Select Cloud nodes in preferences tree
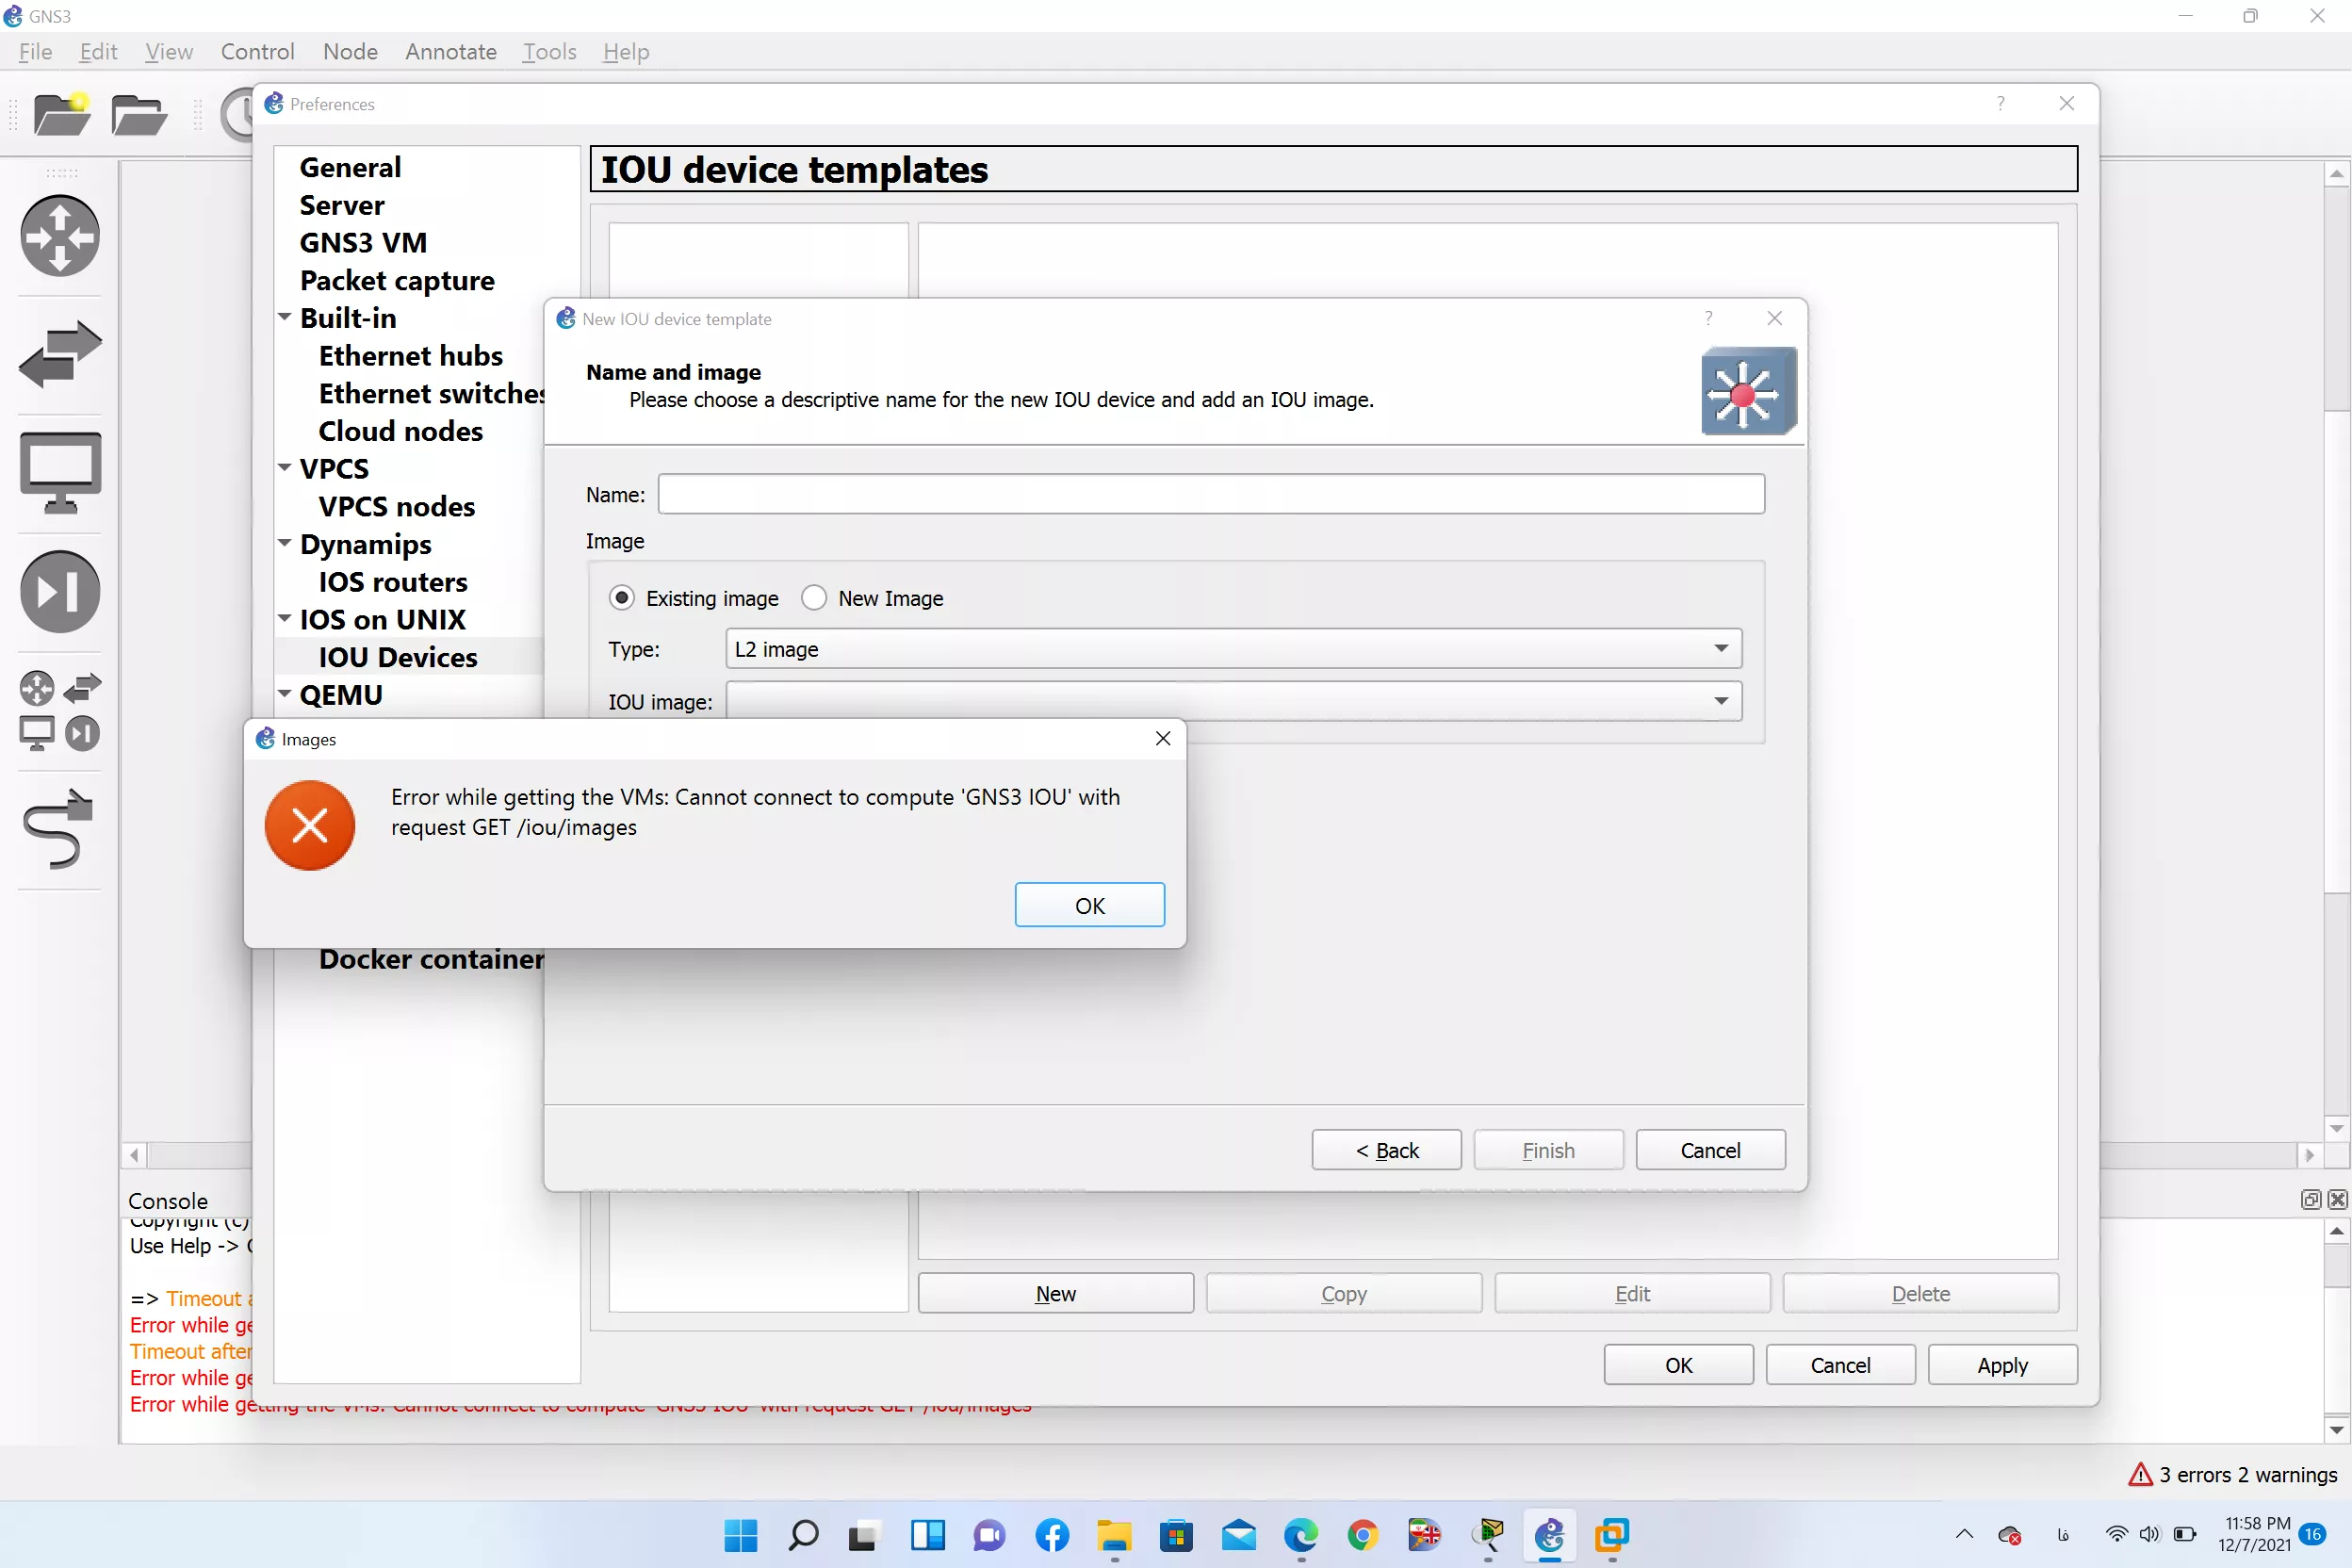The height and width of the screenshot is (1568, 2352). 400,431
